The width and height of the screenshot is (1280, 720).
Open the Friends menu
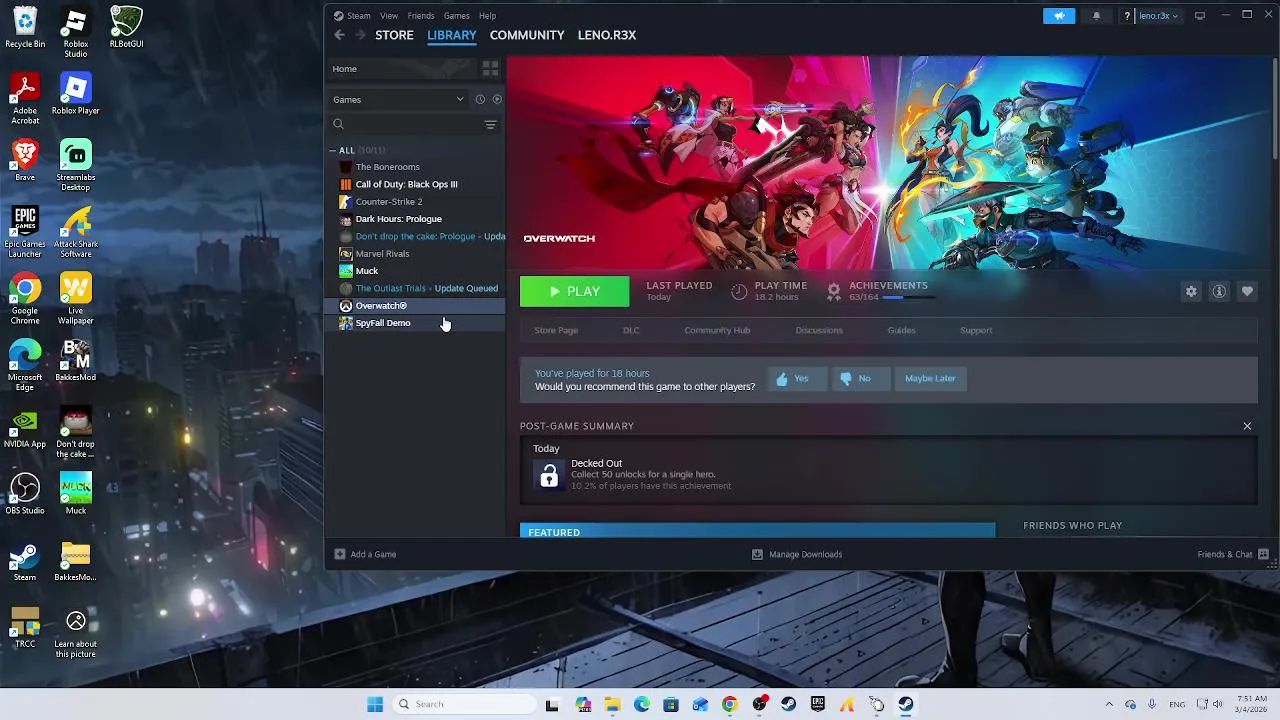point(421,16)
